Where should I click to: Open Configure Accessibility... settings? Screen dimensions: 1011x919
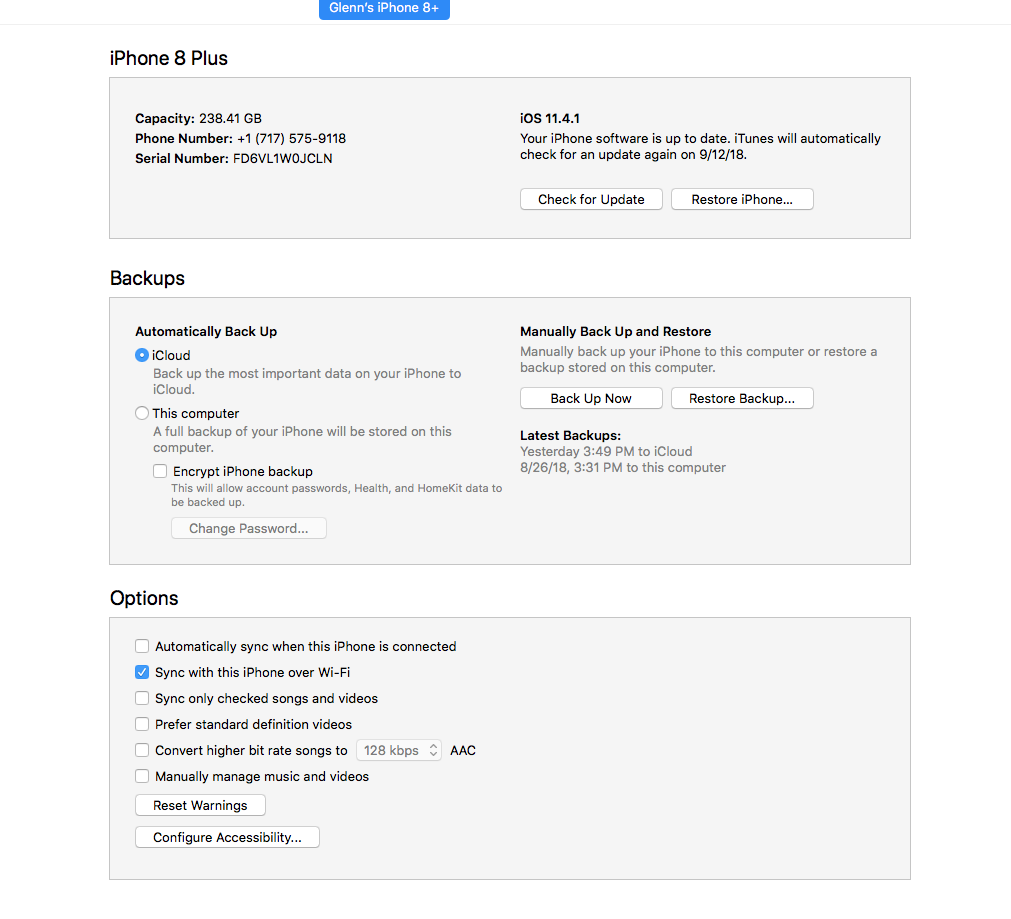pyautogui.click(x=228, y=837)
